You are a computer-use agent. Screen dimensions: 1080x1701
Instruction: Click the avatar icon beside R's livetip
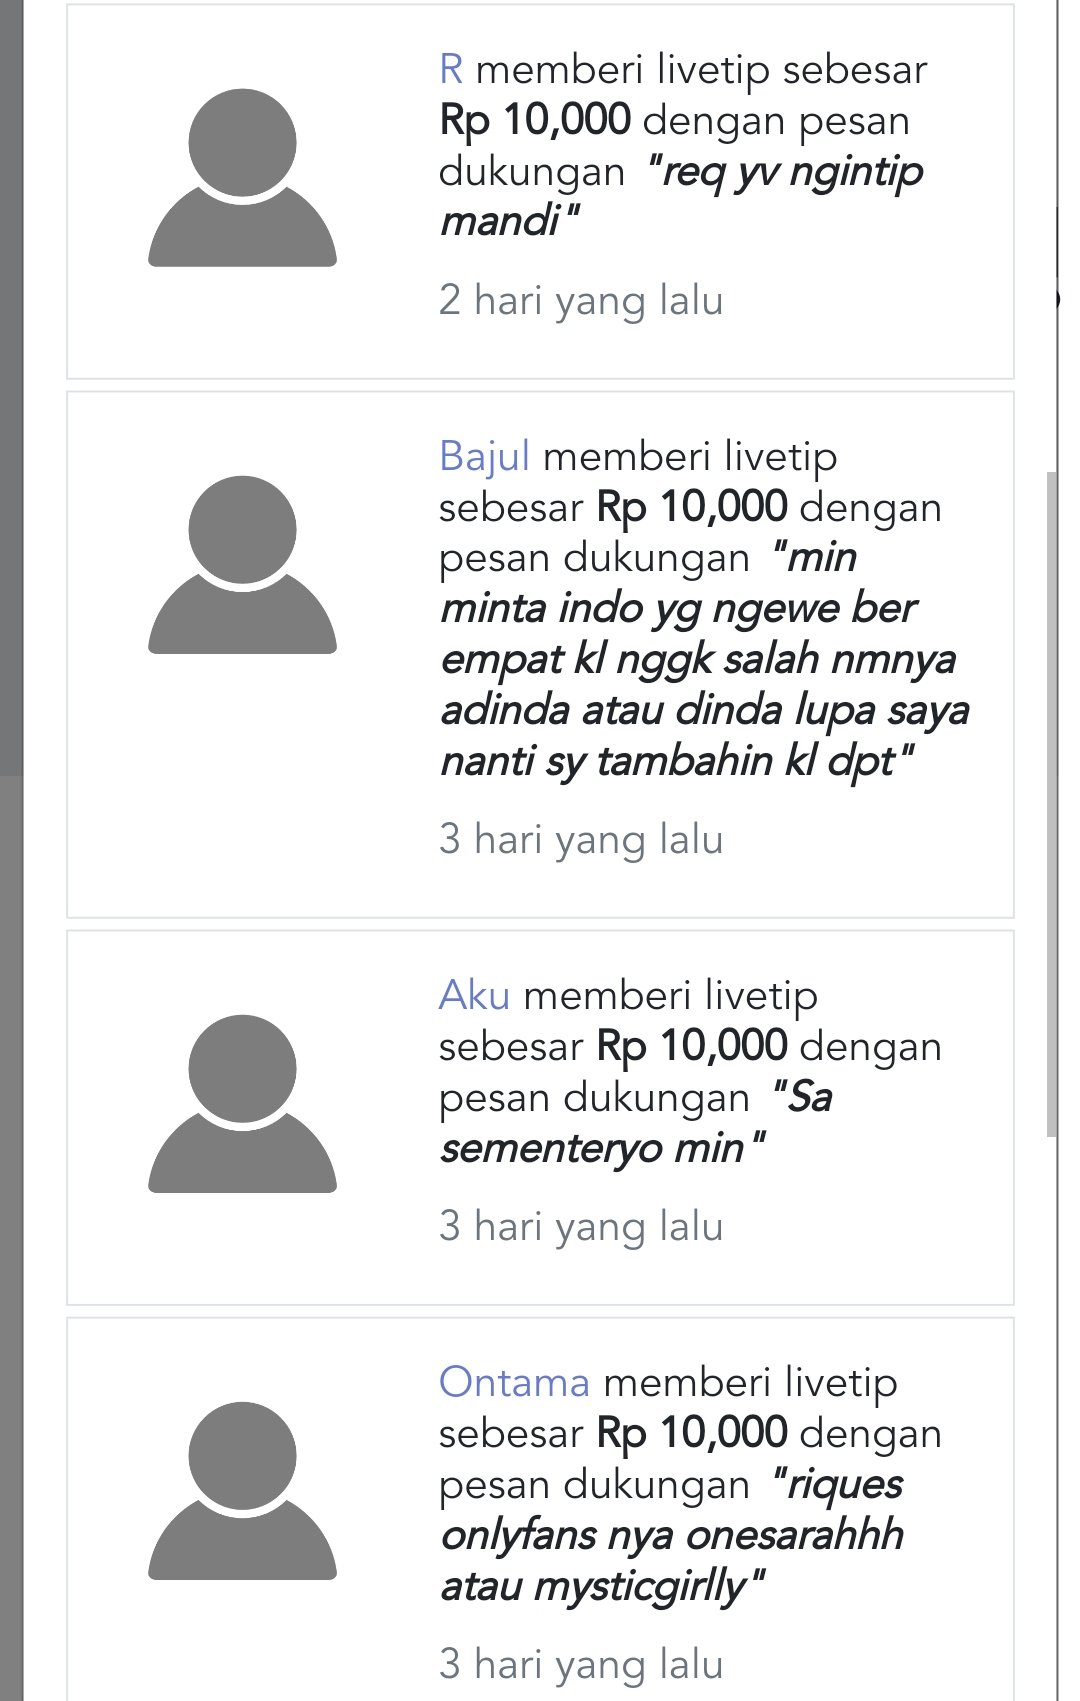click(x=242, y=177)
